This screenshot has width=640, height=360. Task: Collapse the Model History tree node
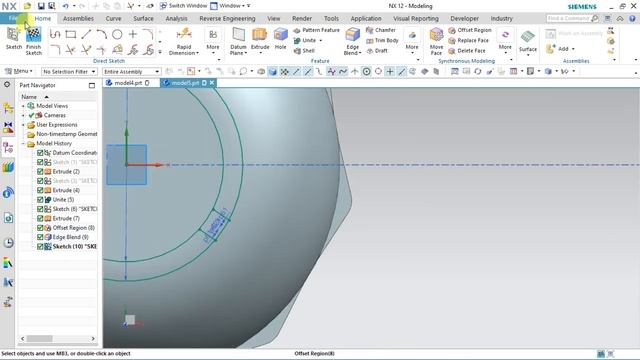23,144
